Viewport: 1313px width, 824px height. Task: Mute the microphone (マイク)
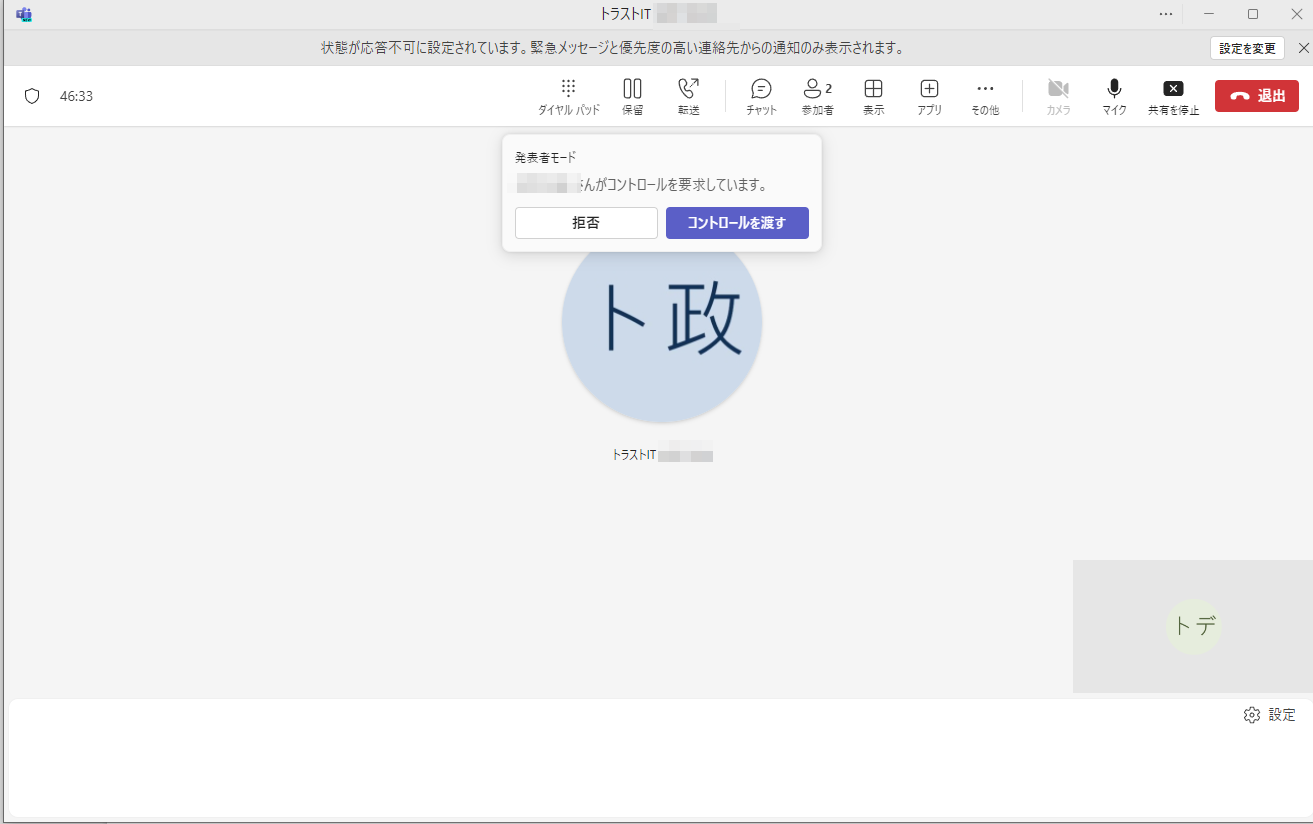[1114, 96]
